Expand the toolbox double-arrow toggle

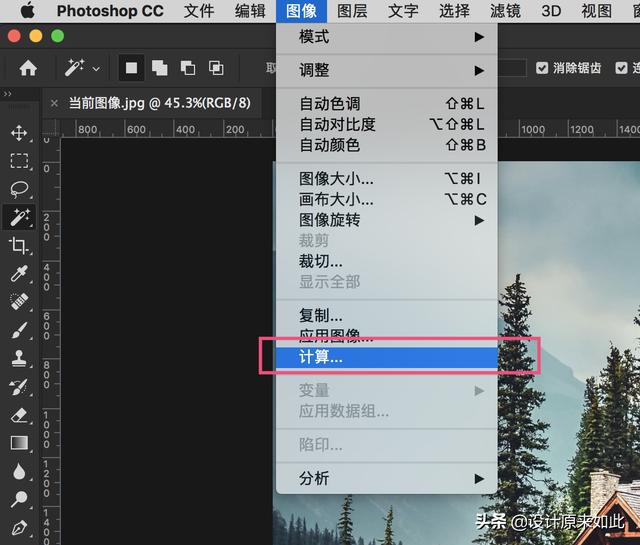7,94
